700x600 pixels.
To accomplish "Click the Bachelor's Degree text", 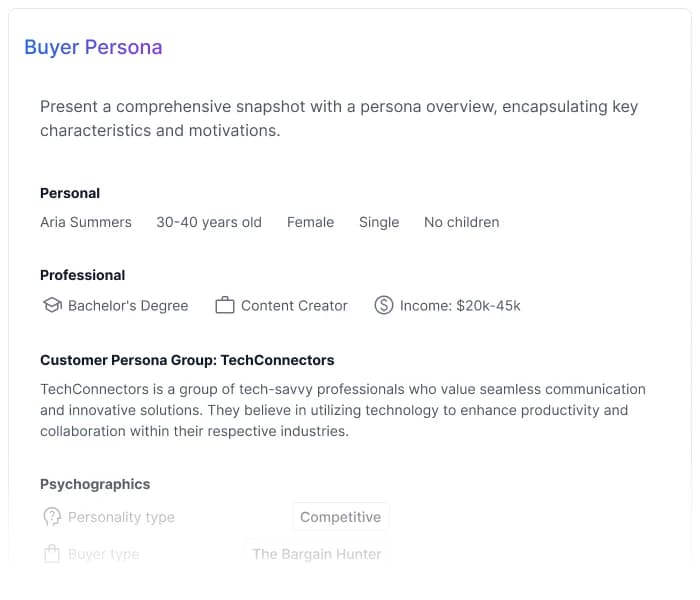I will tap(128, 306).
